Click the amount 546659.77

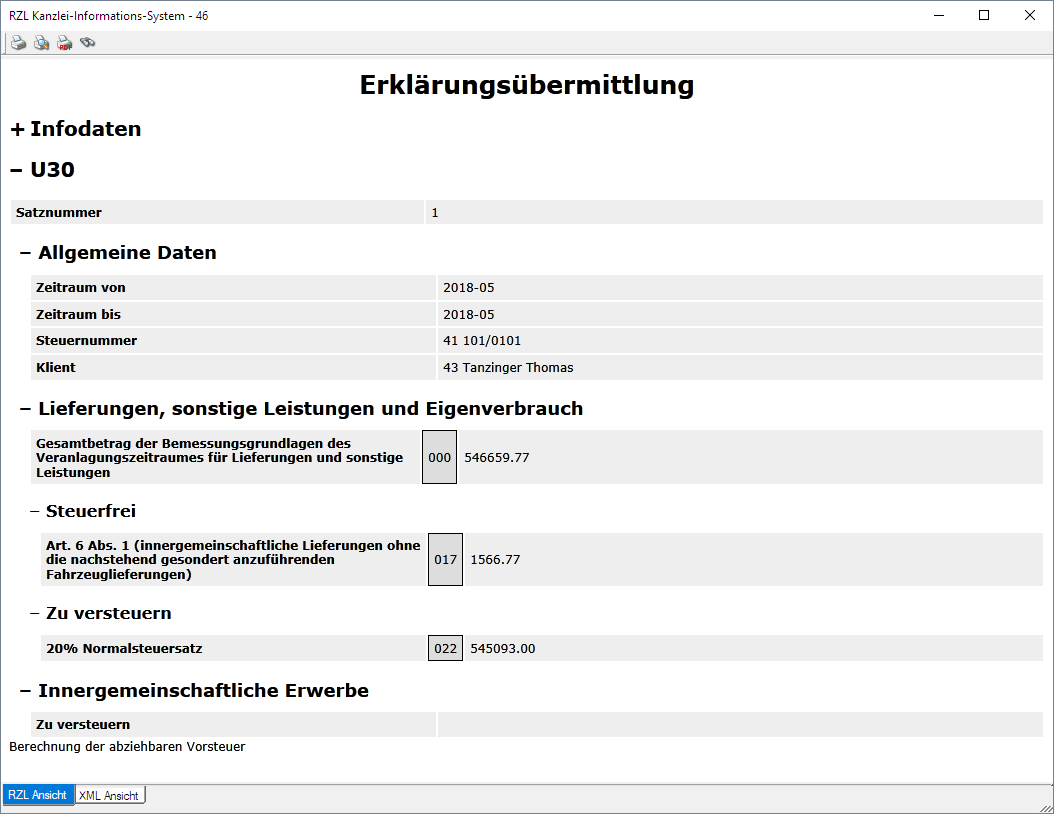(497, 457)
